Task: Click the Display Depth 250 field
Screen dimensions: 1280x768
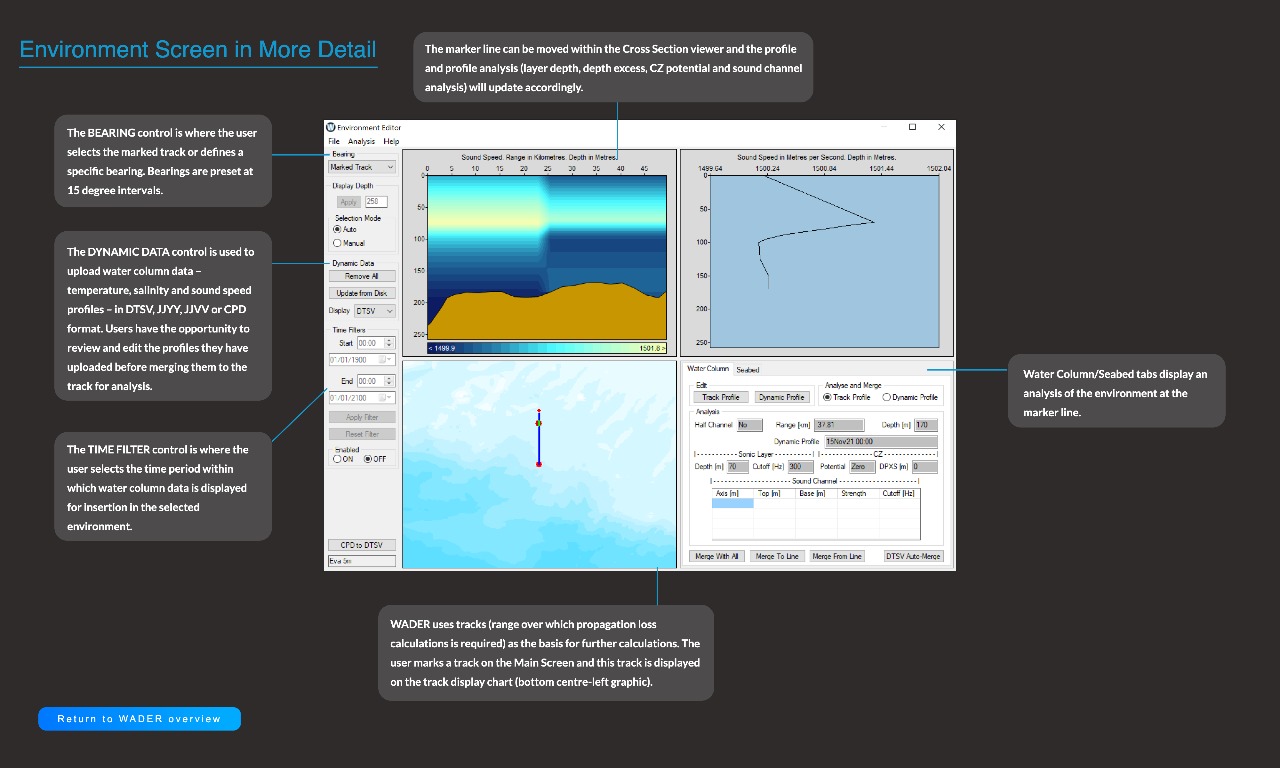Action: 376,202
